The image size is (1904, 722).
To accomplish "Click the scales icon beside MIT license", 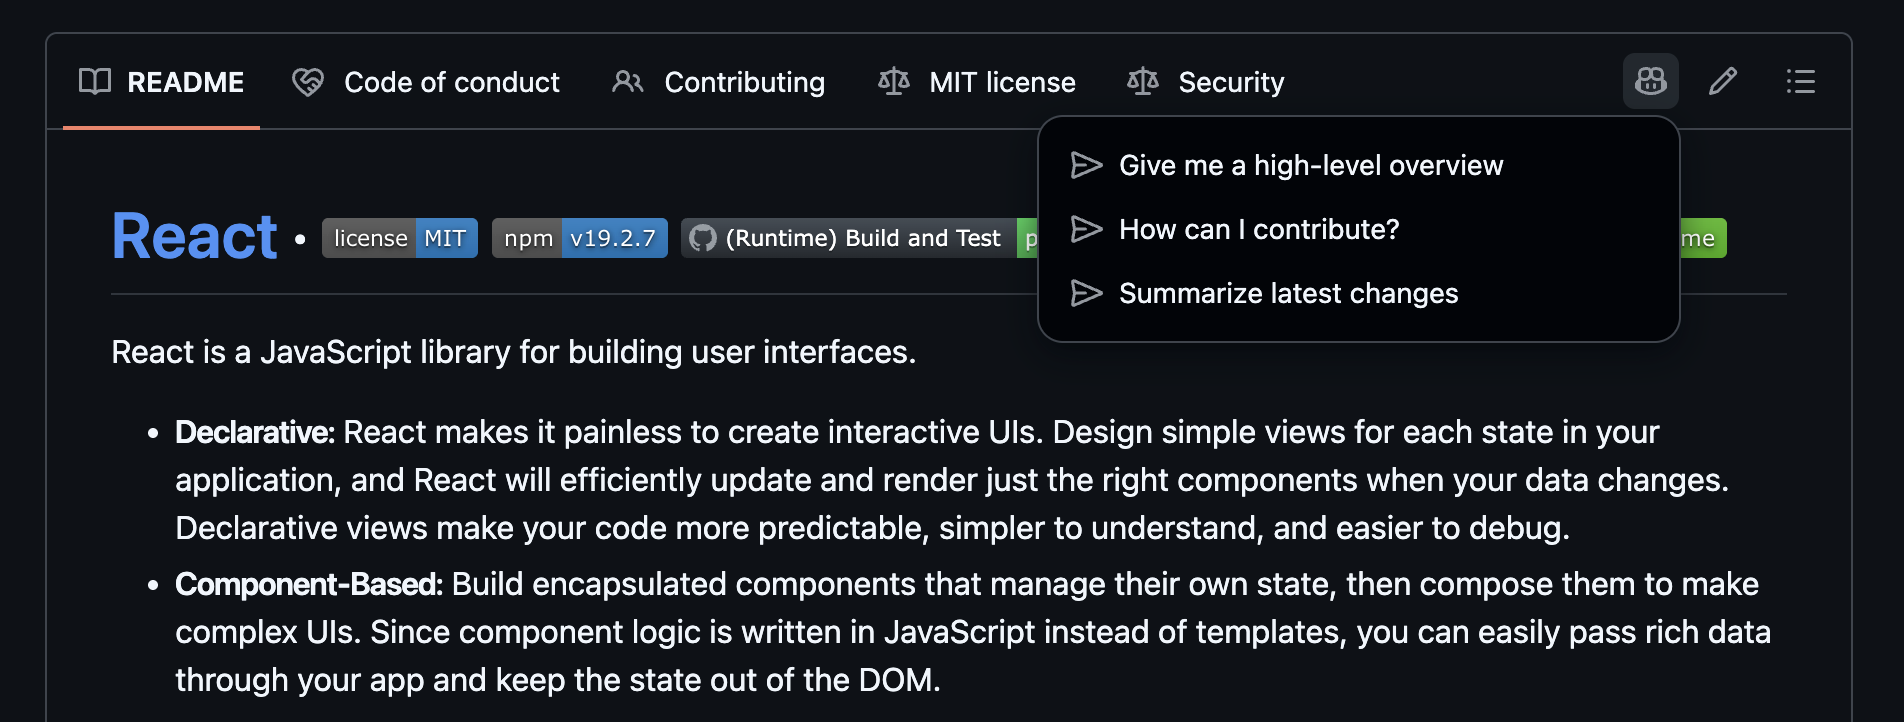I will click(x=893, y=82).
